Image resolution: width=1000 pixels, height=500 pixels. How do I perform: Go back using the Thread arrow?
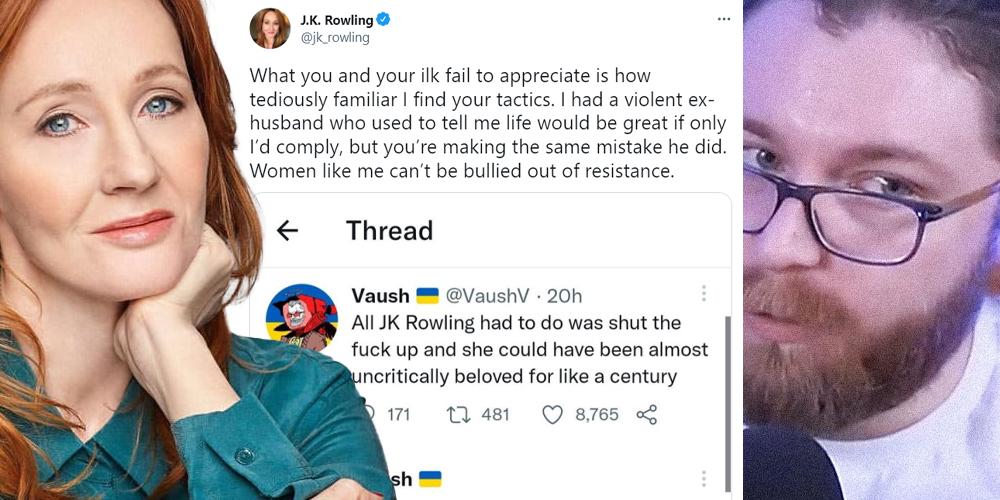pos(287,231)
